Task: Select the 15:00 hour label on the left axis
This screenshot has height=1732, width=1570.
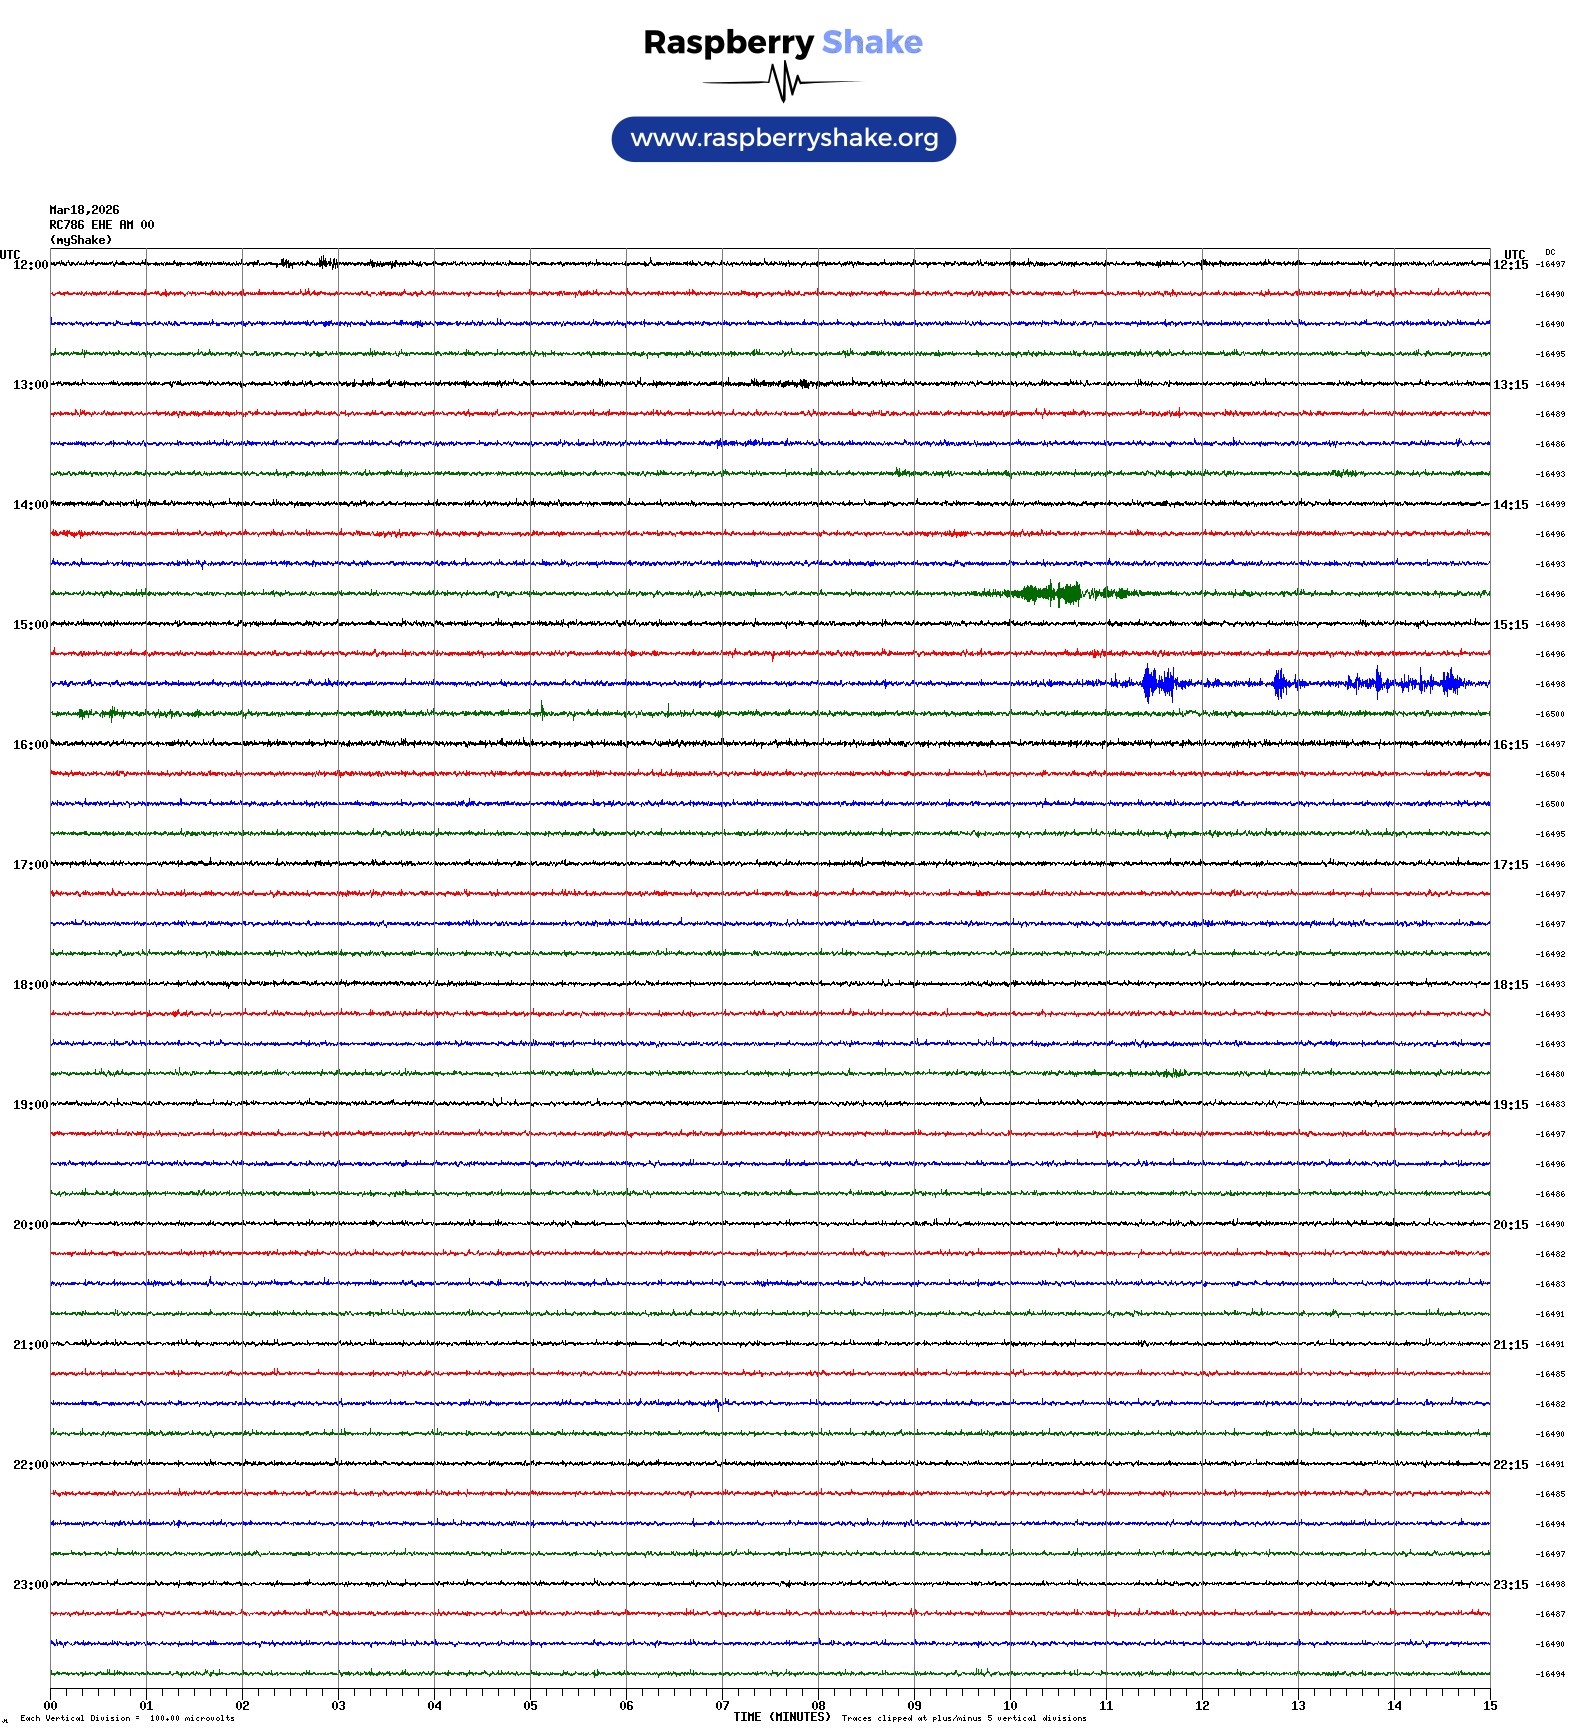Action: pos(30,625)
